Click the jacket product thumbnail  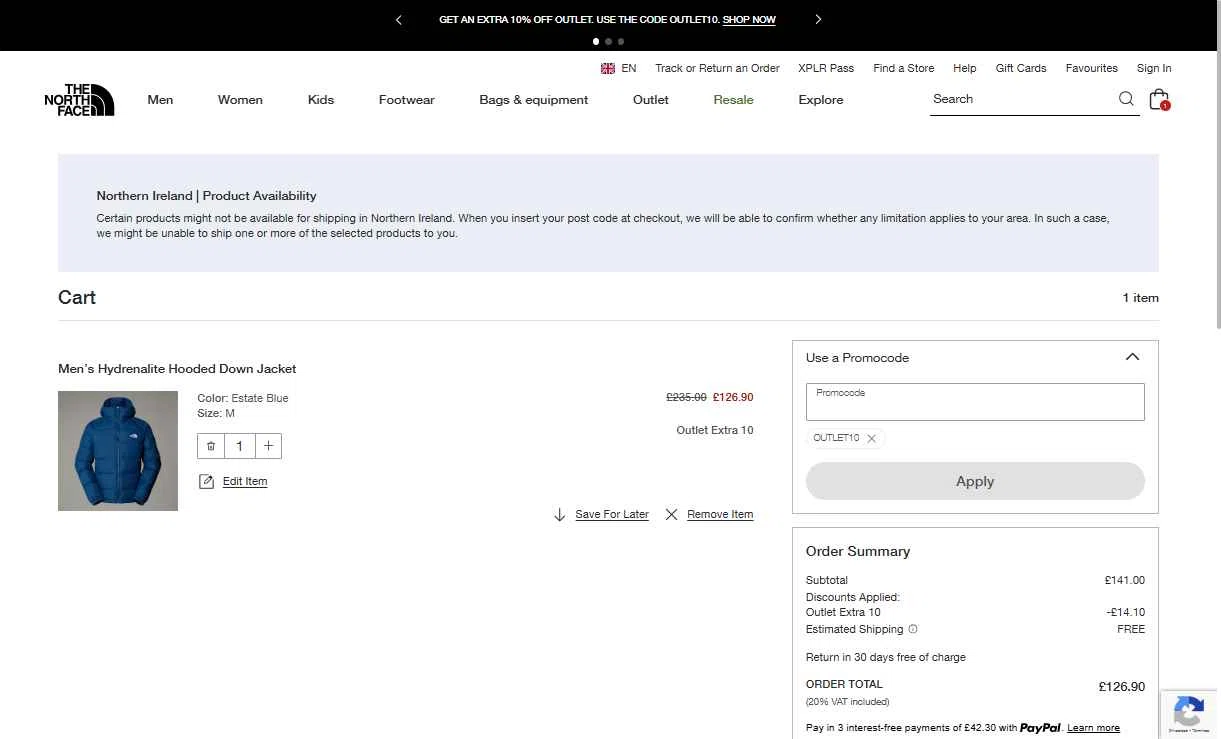coord(118,451)
